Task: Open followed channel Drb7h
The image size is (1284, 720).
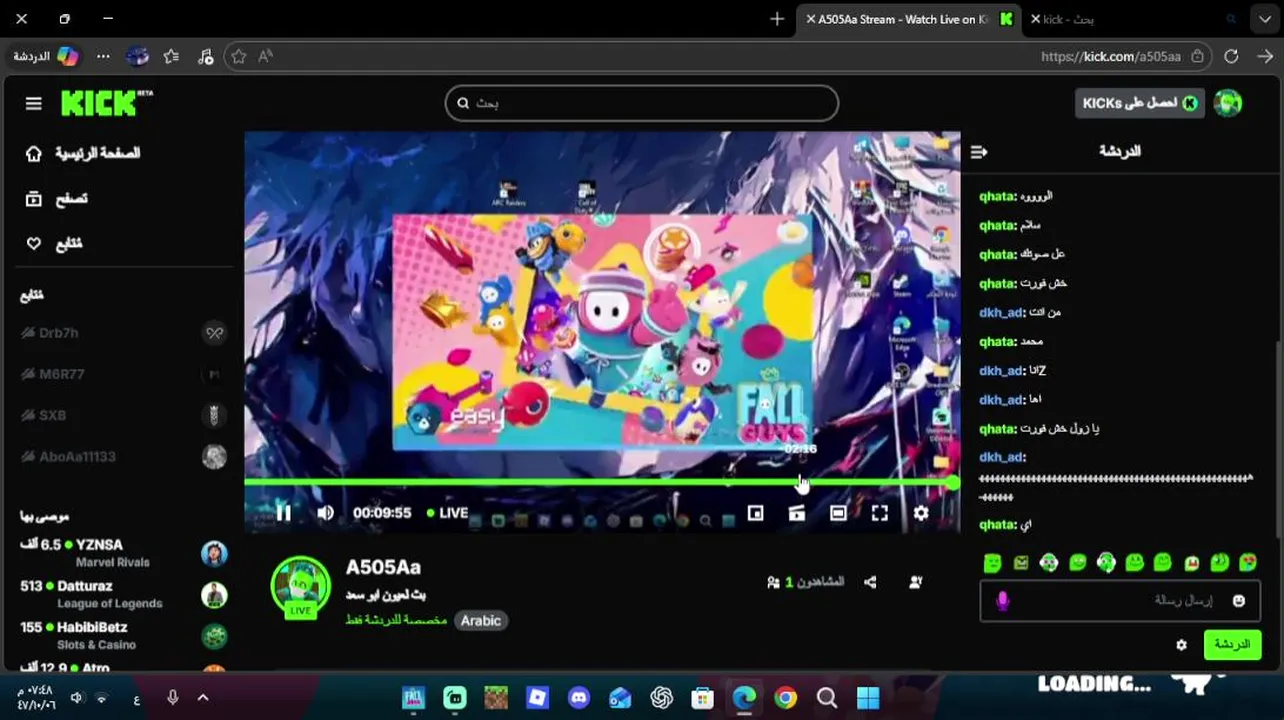Action: coord(123,333)
